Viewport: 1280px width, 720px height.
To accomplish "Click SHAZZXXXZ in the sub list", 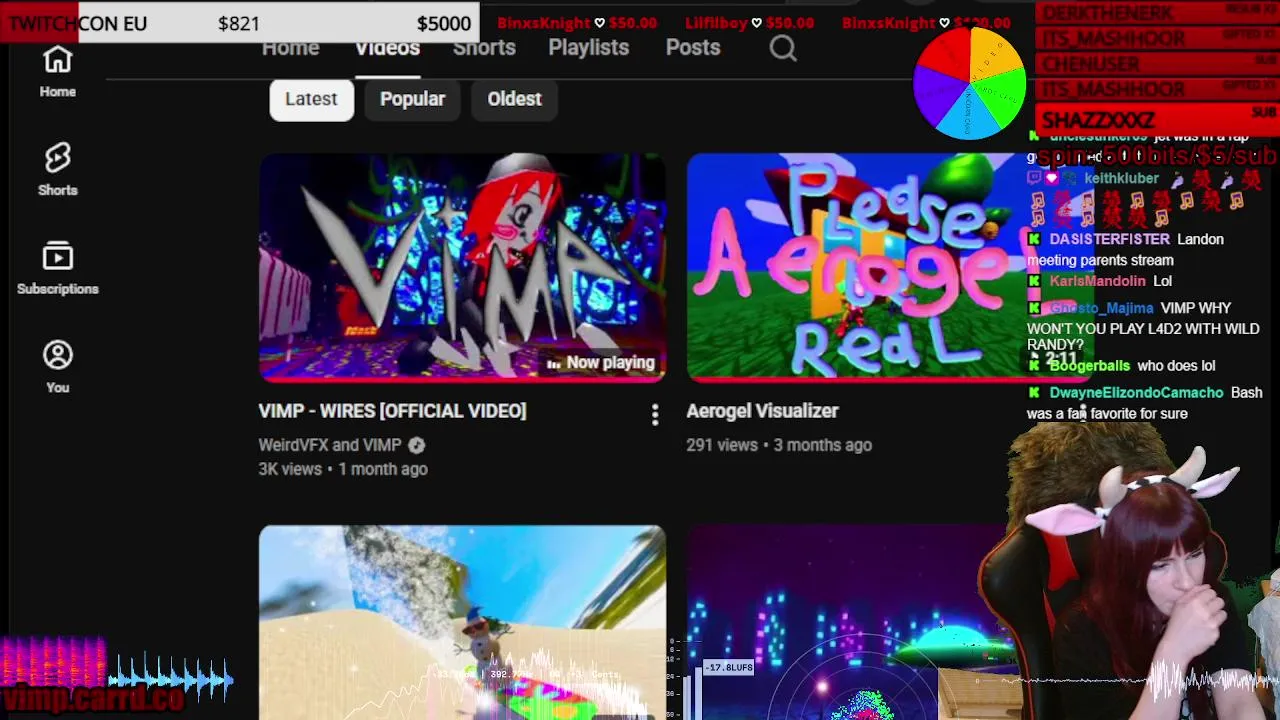I will click(x=1098, y=120).
